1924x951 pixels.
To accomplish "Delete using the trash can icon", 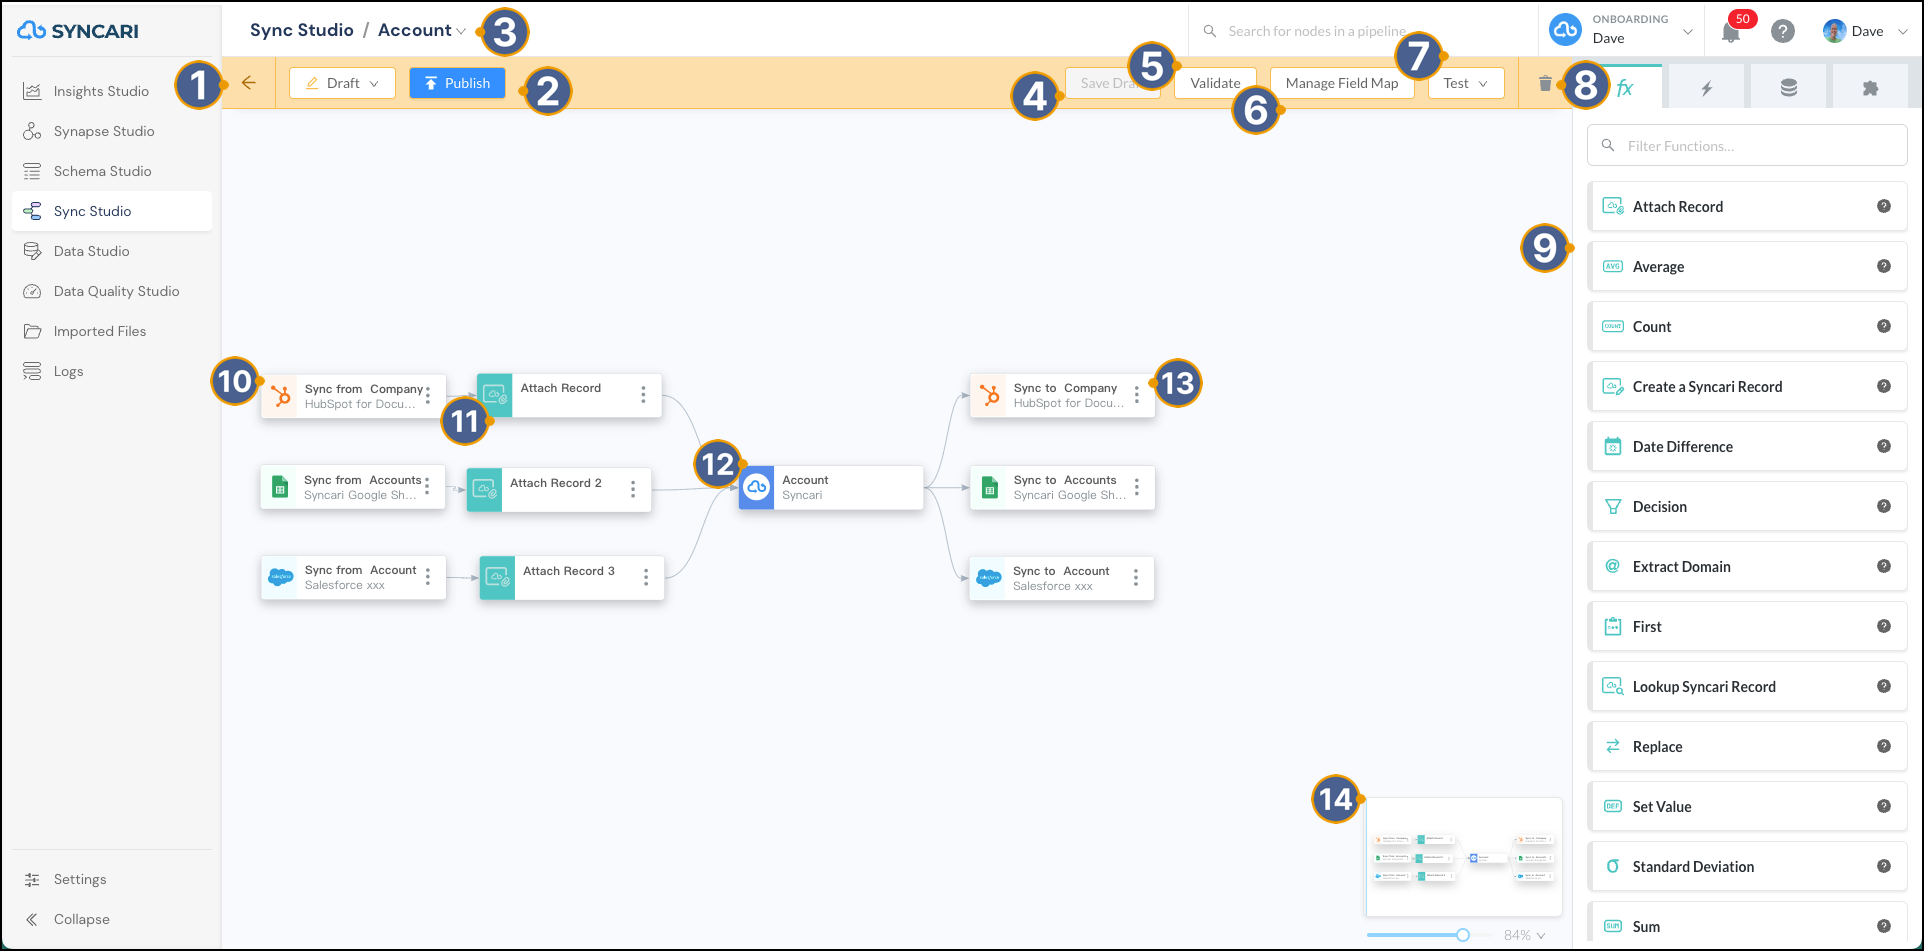I will [x=1545, y=83].
